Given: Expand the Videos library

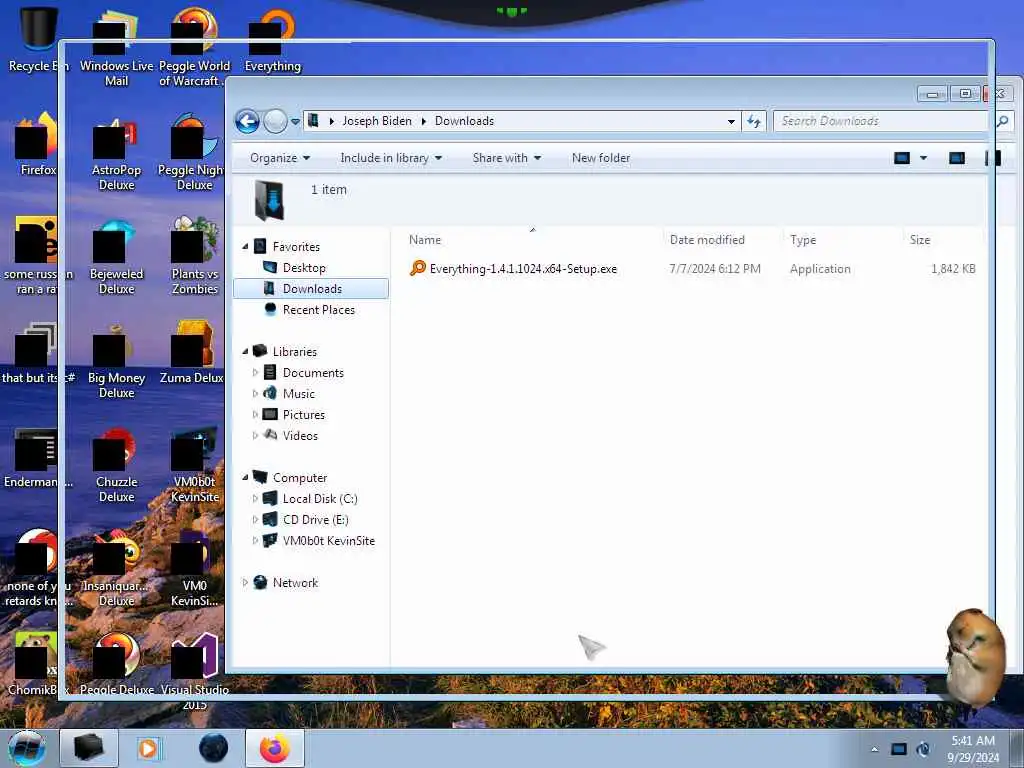Looking at the screenshot, I should pos(255,436).
